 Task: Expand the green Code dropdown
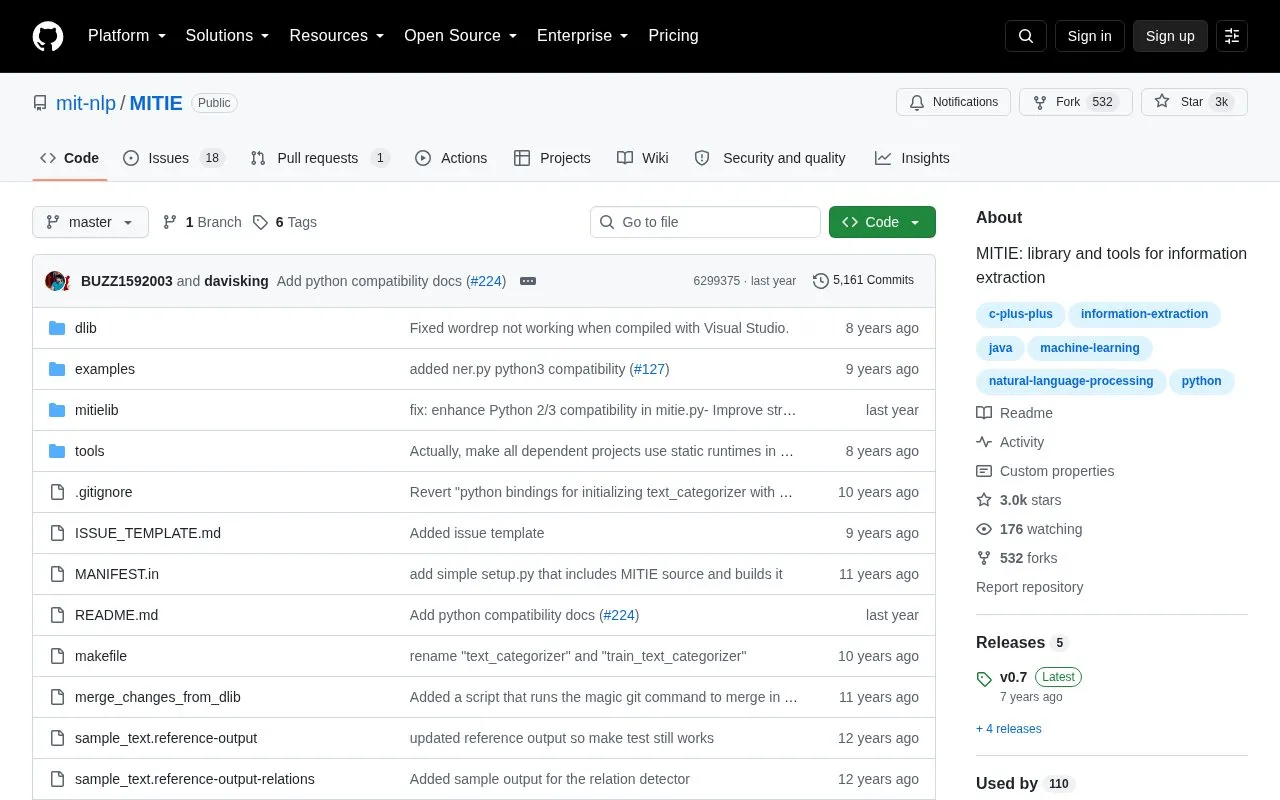(x=882, y=222)
